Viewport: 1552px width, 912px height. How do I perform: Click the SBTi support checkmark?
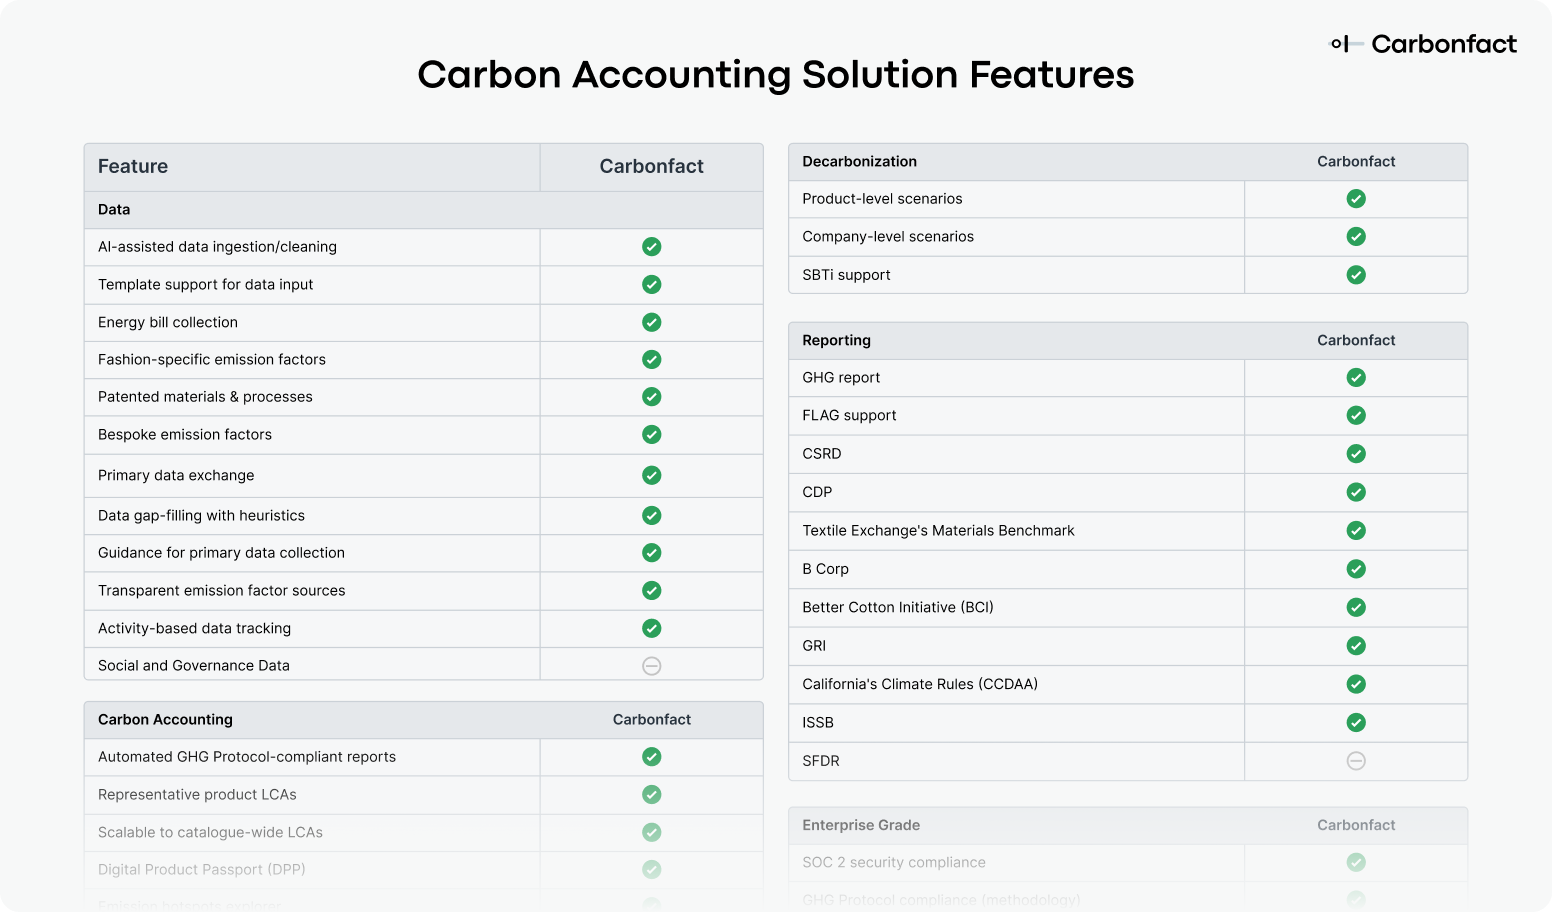(x=1356, y=275)
